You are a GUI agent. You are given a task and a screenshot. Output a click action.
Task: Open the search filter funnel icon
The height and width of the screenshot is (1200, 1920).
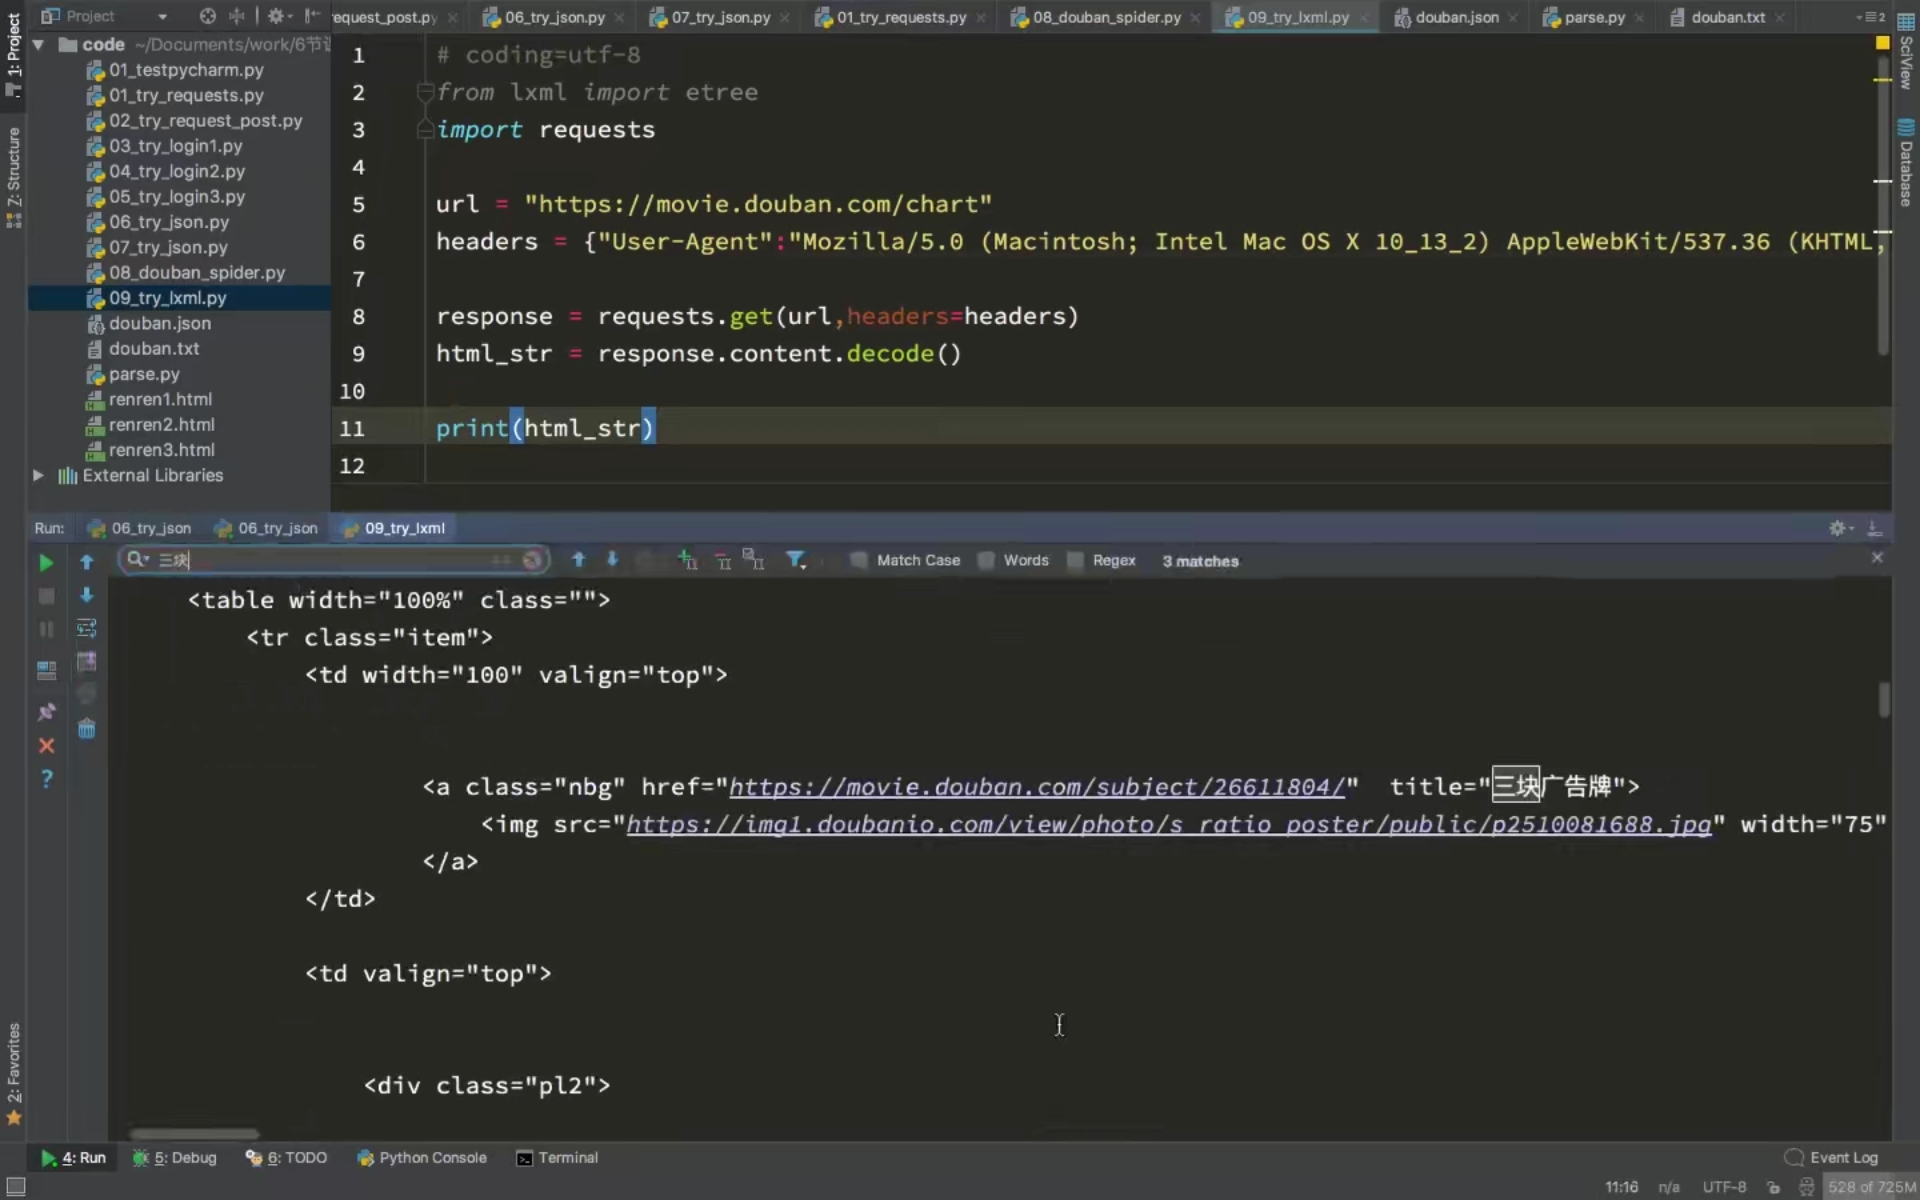796,561
